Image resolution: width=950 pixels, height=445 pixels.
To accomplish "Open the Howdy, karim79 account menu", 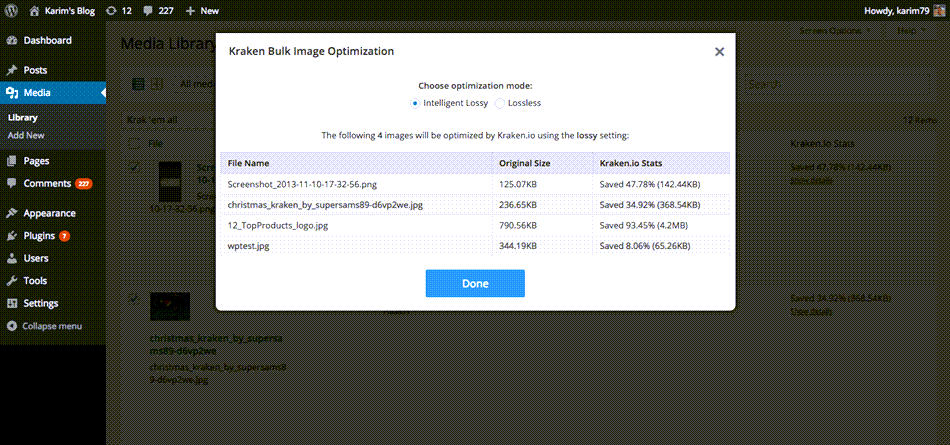I will pyautogui.click(x=906, y=10).
